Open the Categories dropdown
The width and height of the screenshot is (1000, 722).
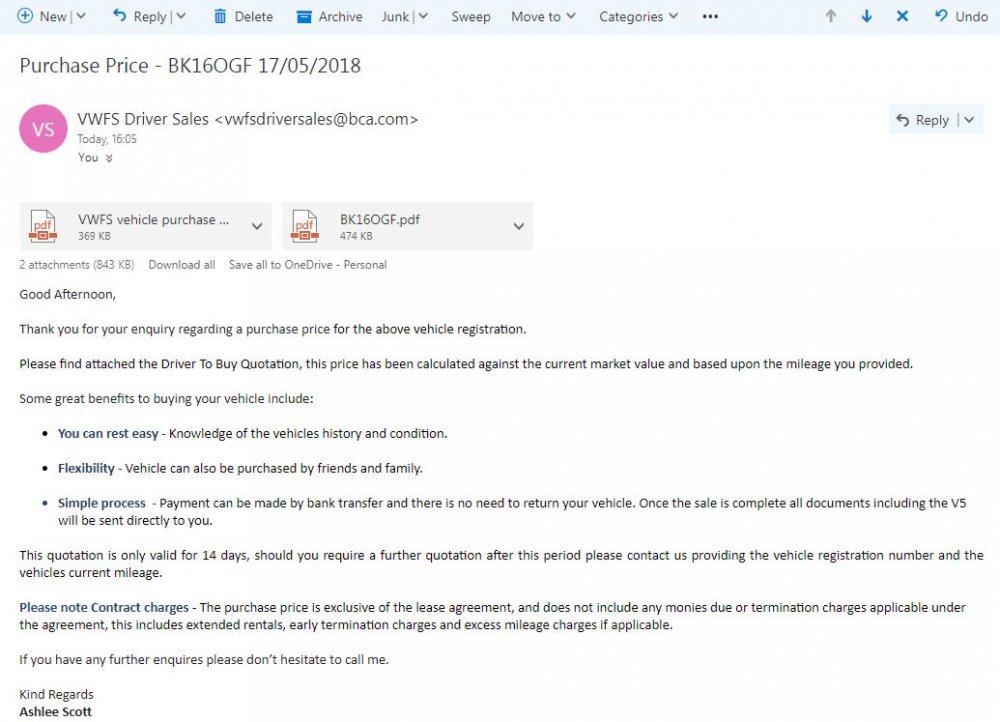pos(638,17)
